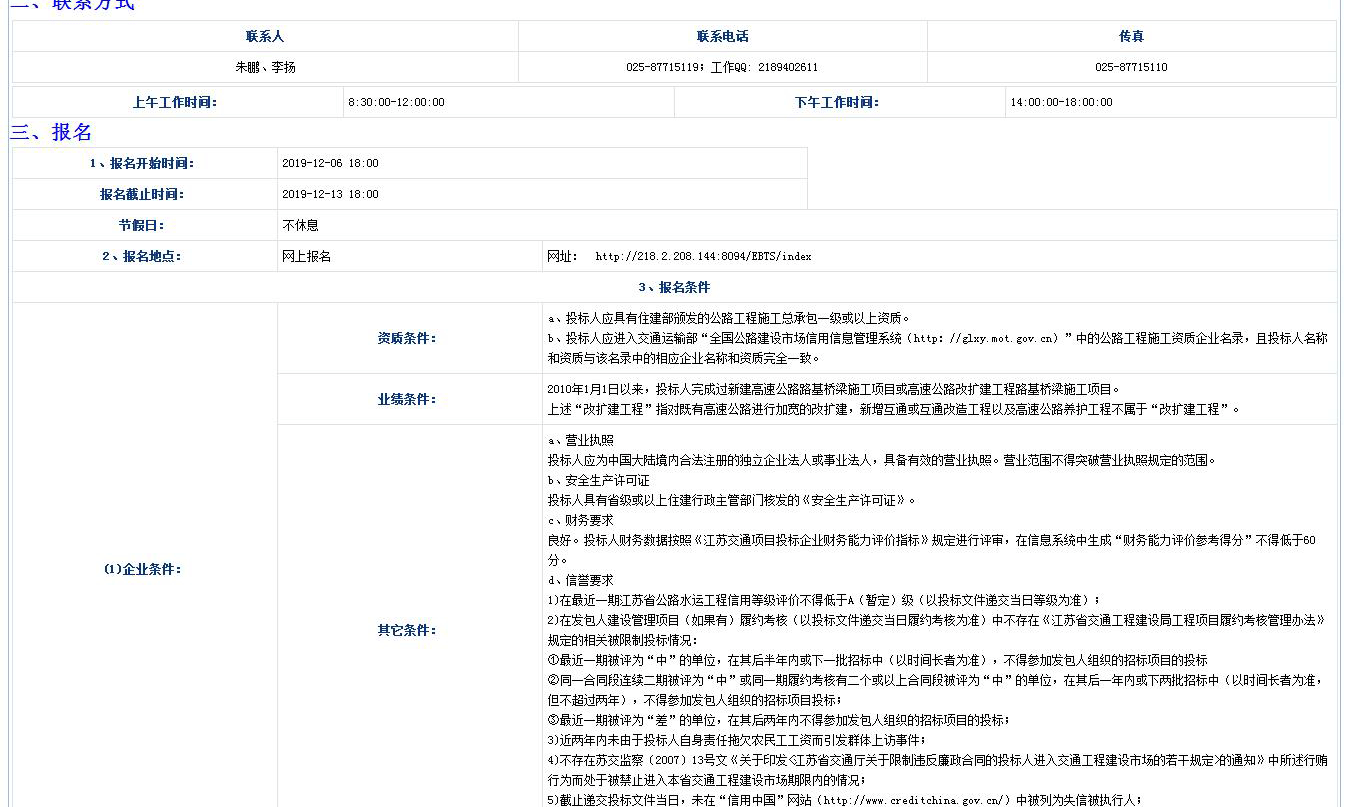The image size is (1349, 807).
Task: Select the b、安全生产许可证 line
Action: coord(598,480)
